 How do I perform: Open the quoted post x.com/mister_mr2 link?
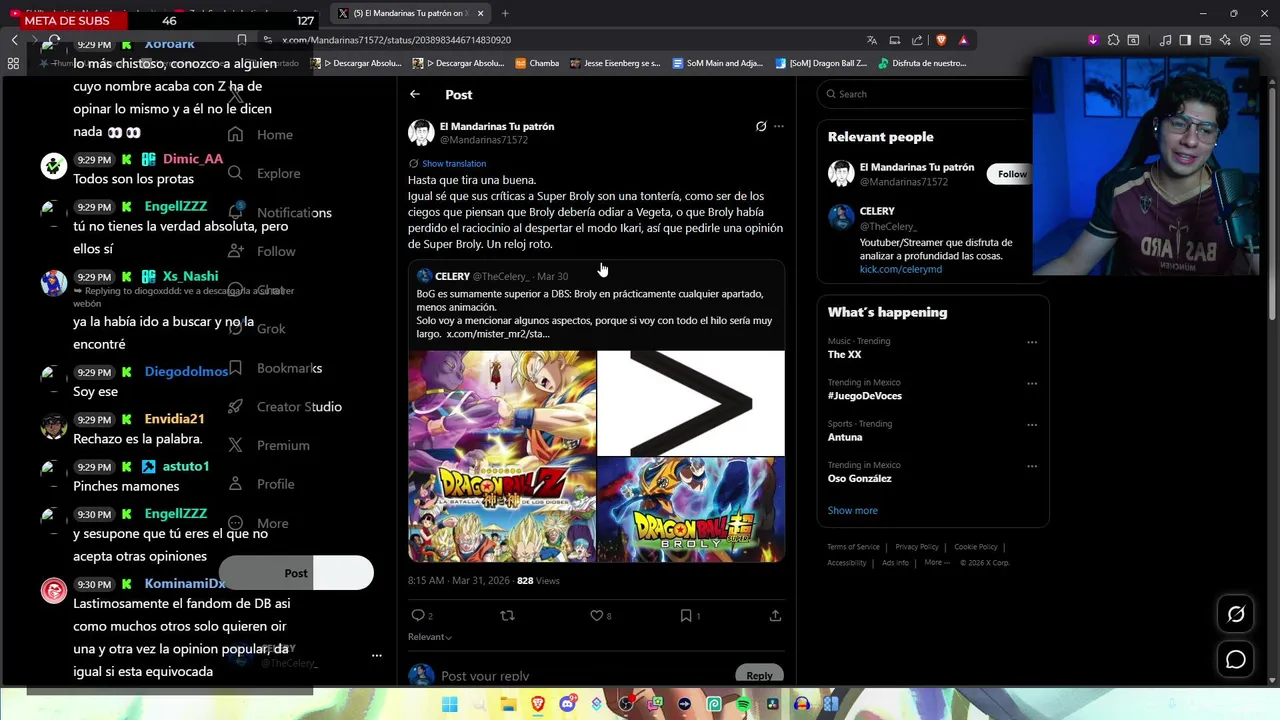click(x=498, y=334)
